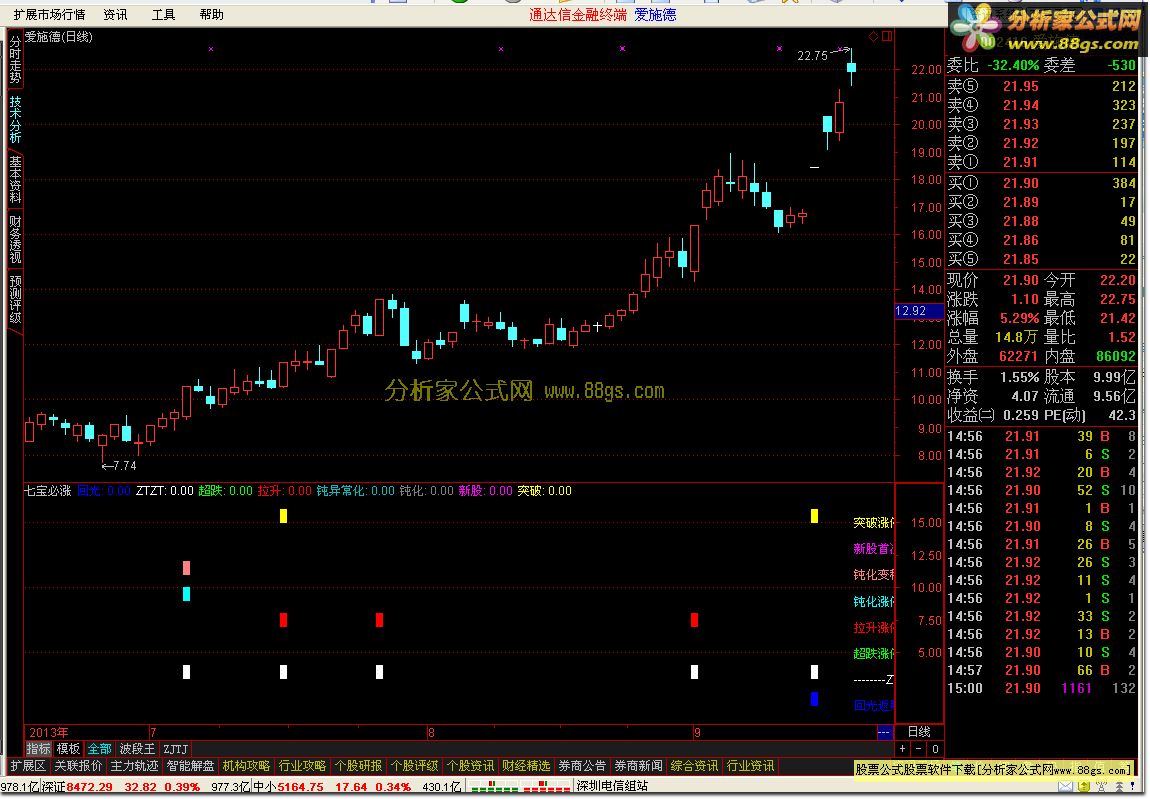
Task: Click the envelope icon in the status bar
Action: point(1064,787)
